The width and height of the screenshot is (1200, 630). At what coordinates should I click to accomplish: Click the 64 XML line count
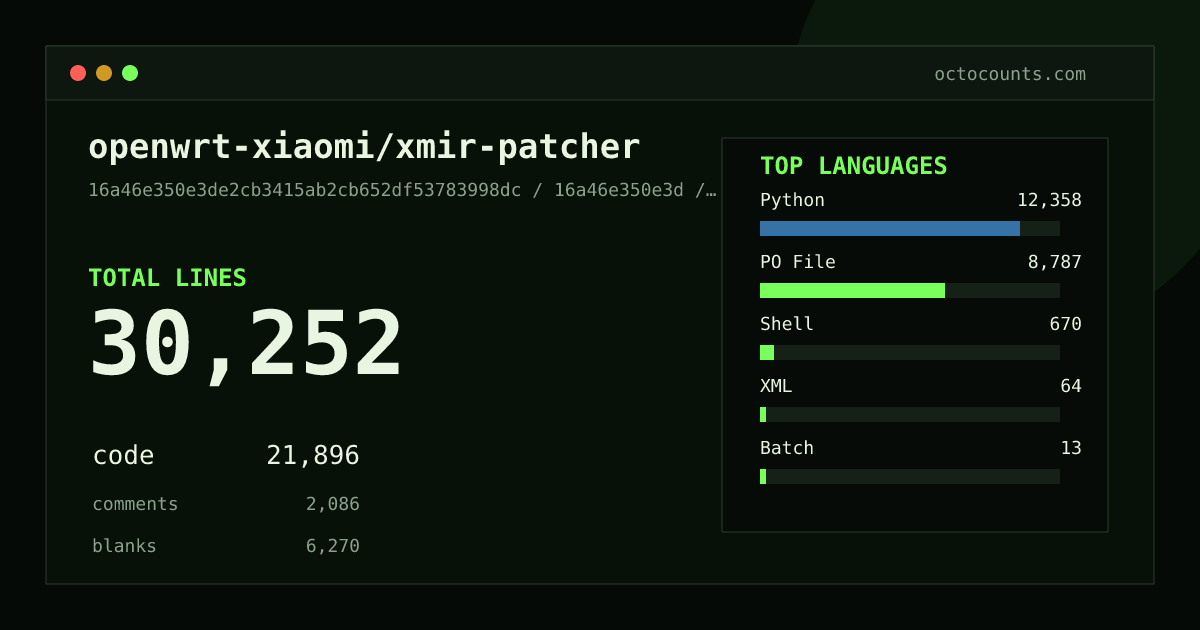pyautogui.click(x=1071, y=386)
